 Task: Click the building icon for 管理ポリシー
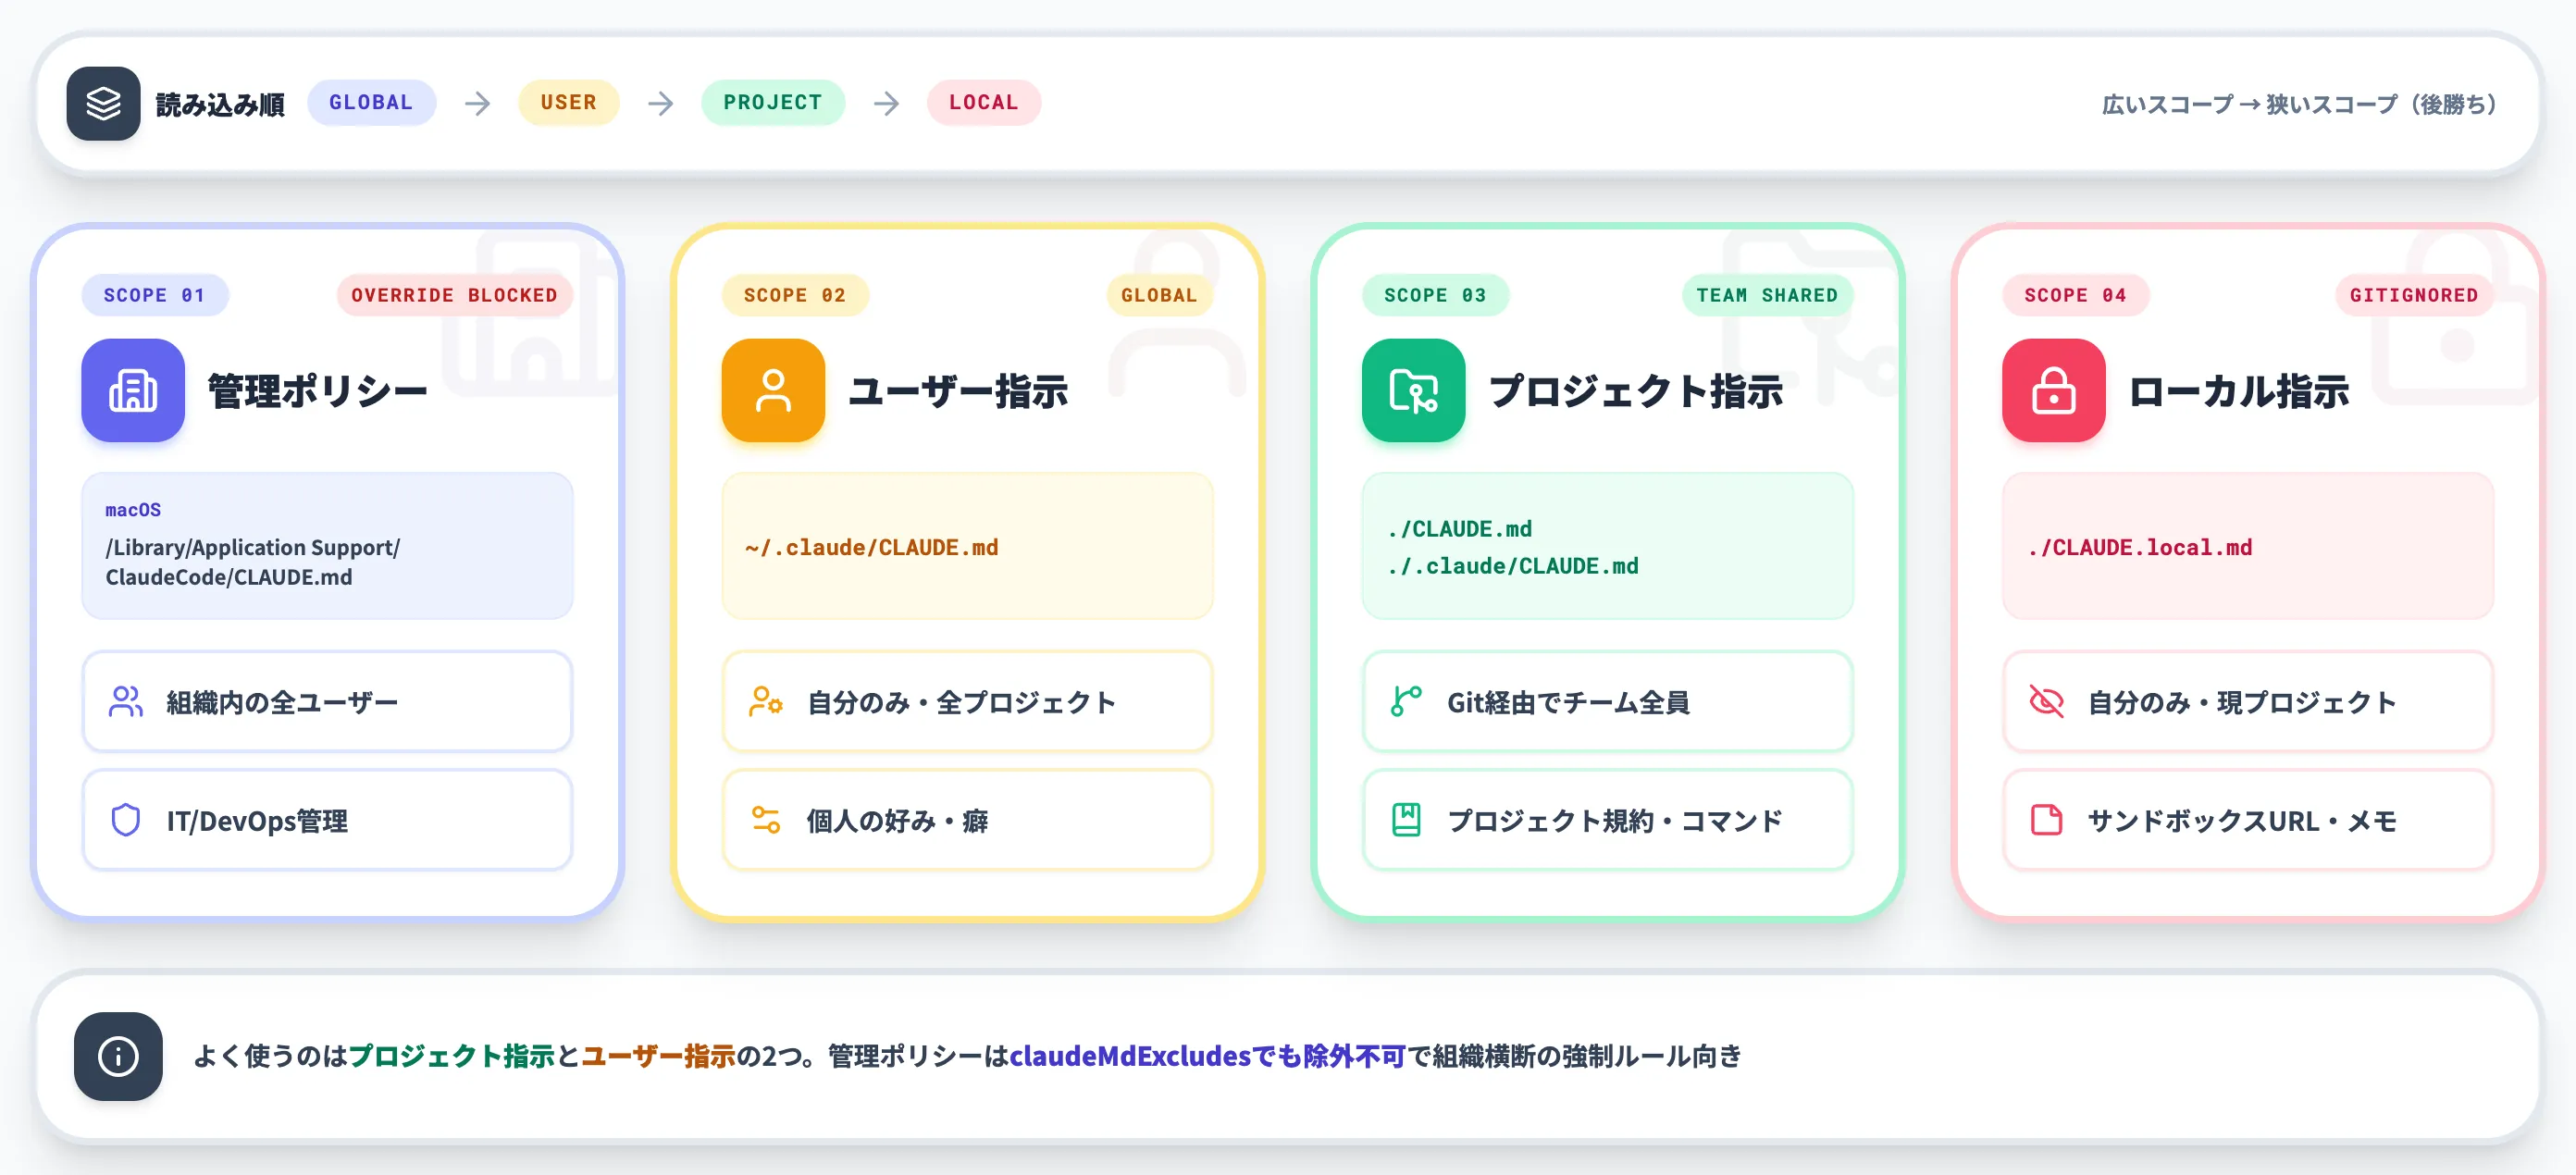click(x=133, y=390)
